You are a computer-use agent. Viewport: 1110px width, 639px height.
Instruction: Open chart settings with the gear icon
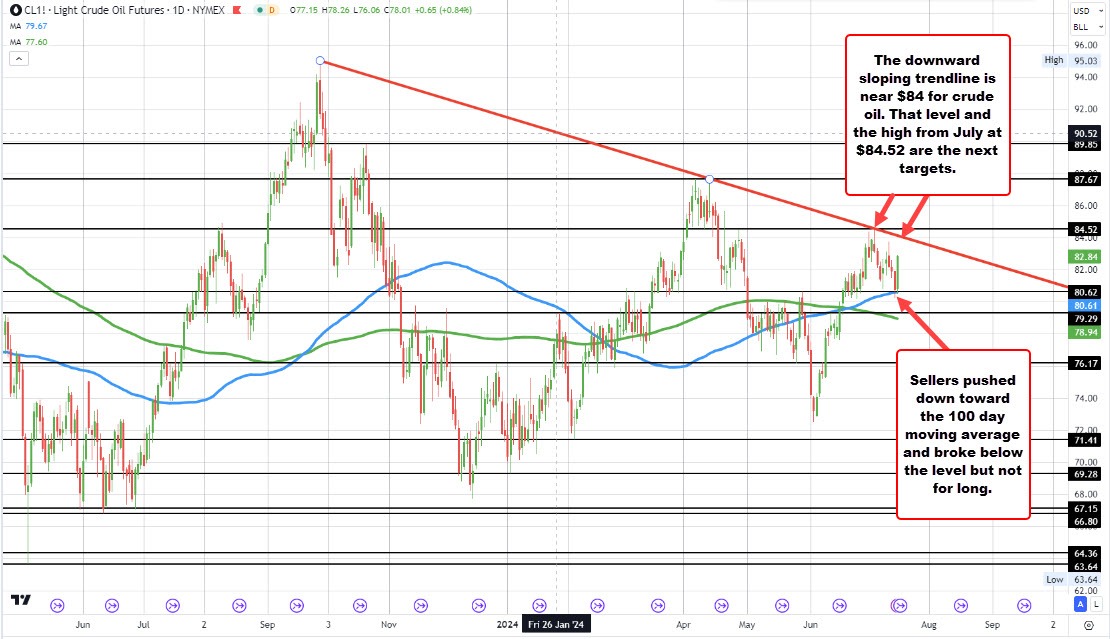click(x=1089, y=626)
